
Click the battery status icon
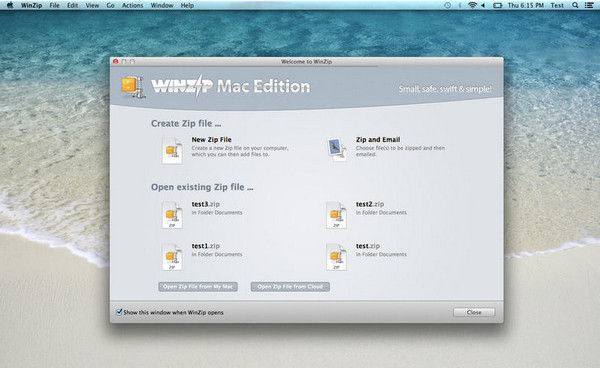(x=497, y=5)
